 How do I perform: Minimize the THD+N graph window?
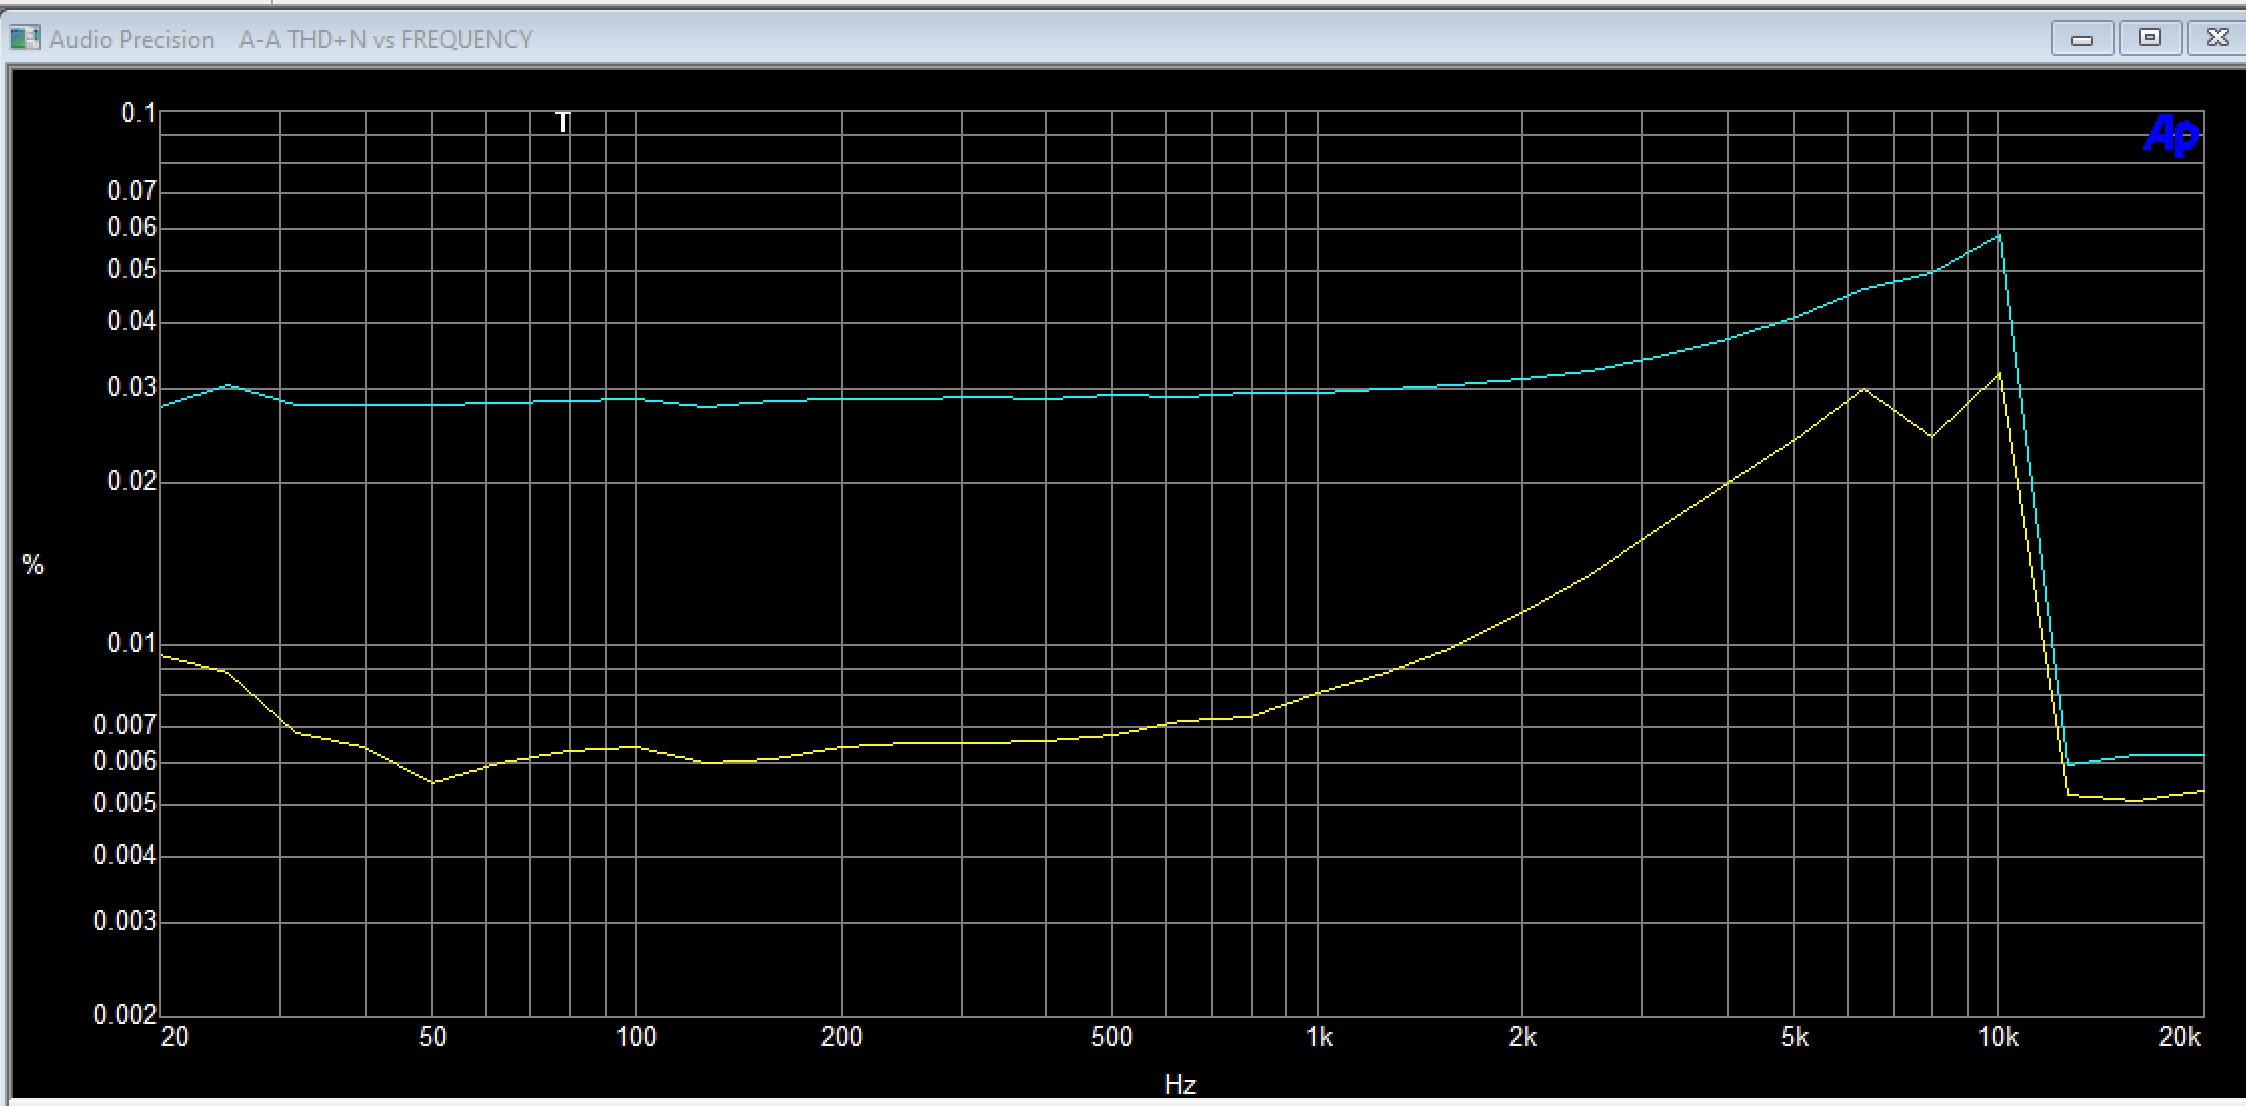pyautogui.click(x=2082, y=39)
